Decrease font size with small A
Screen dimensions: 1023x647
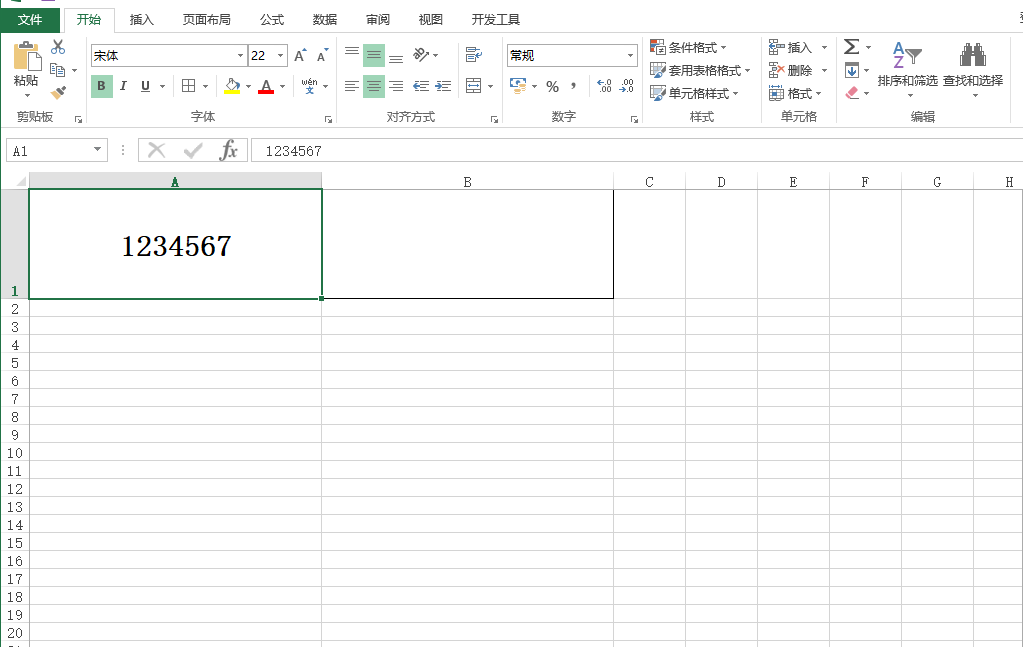tap(322, 55)
